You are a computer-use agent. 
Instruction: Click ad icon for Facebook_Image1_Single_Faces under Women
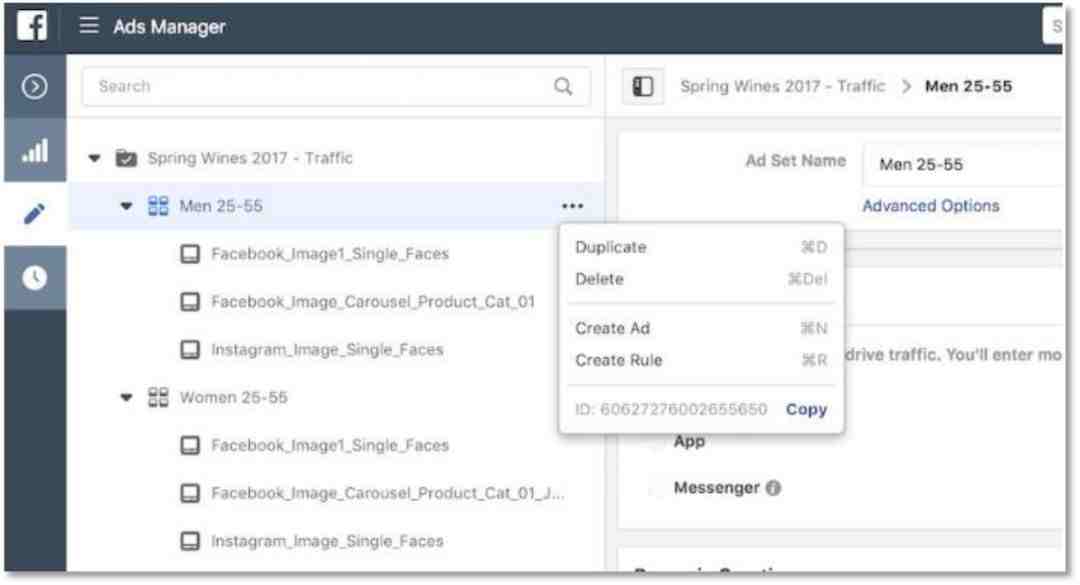tap(190, 445)
